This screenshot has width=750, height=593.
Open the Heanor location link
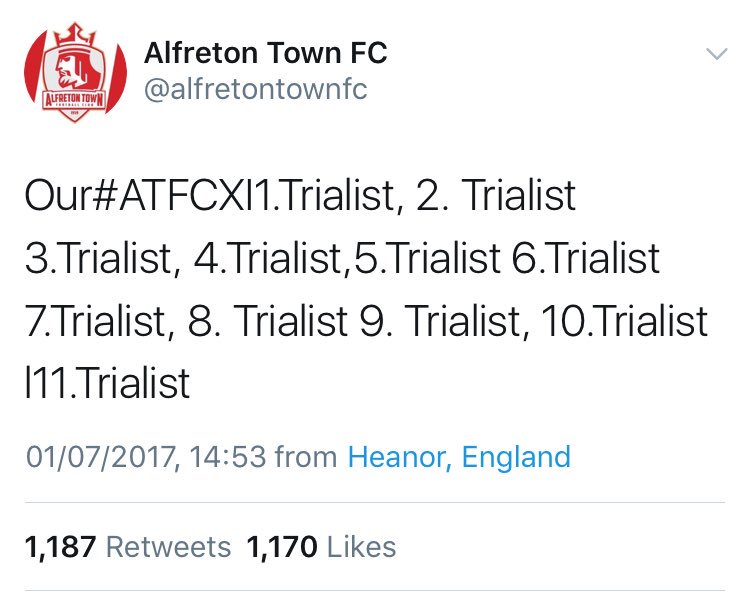coord(399,457)
